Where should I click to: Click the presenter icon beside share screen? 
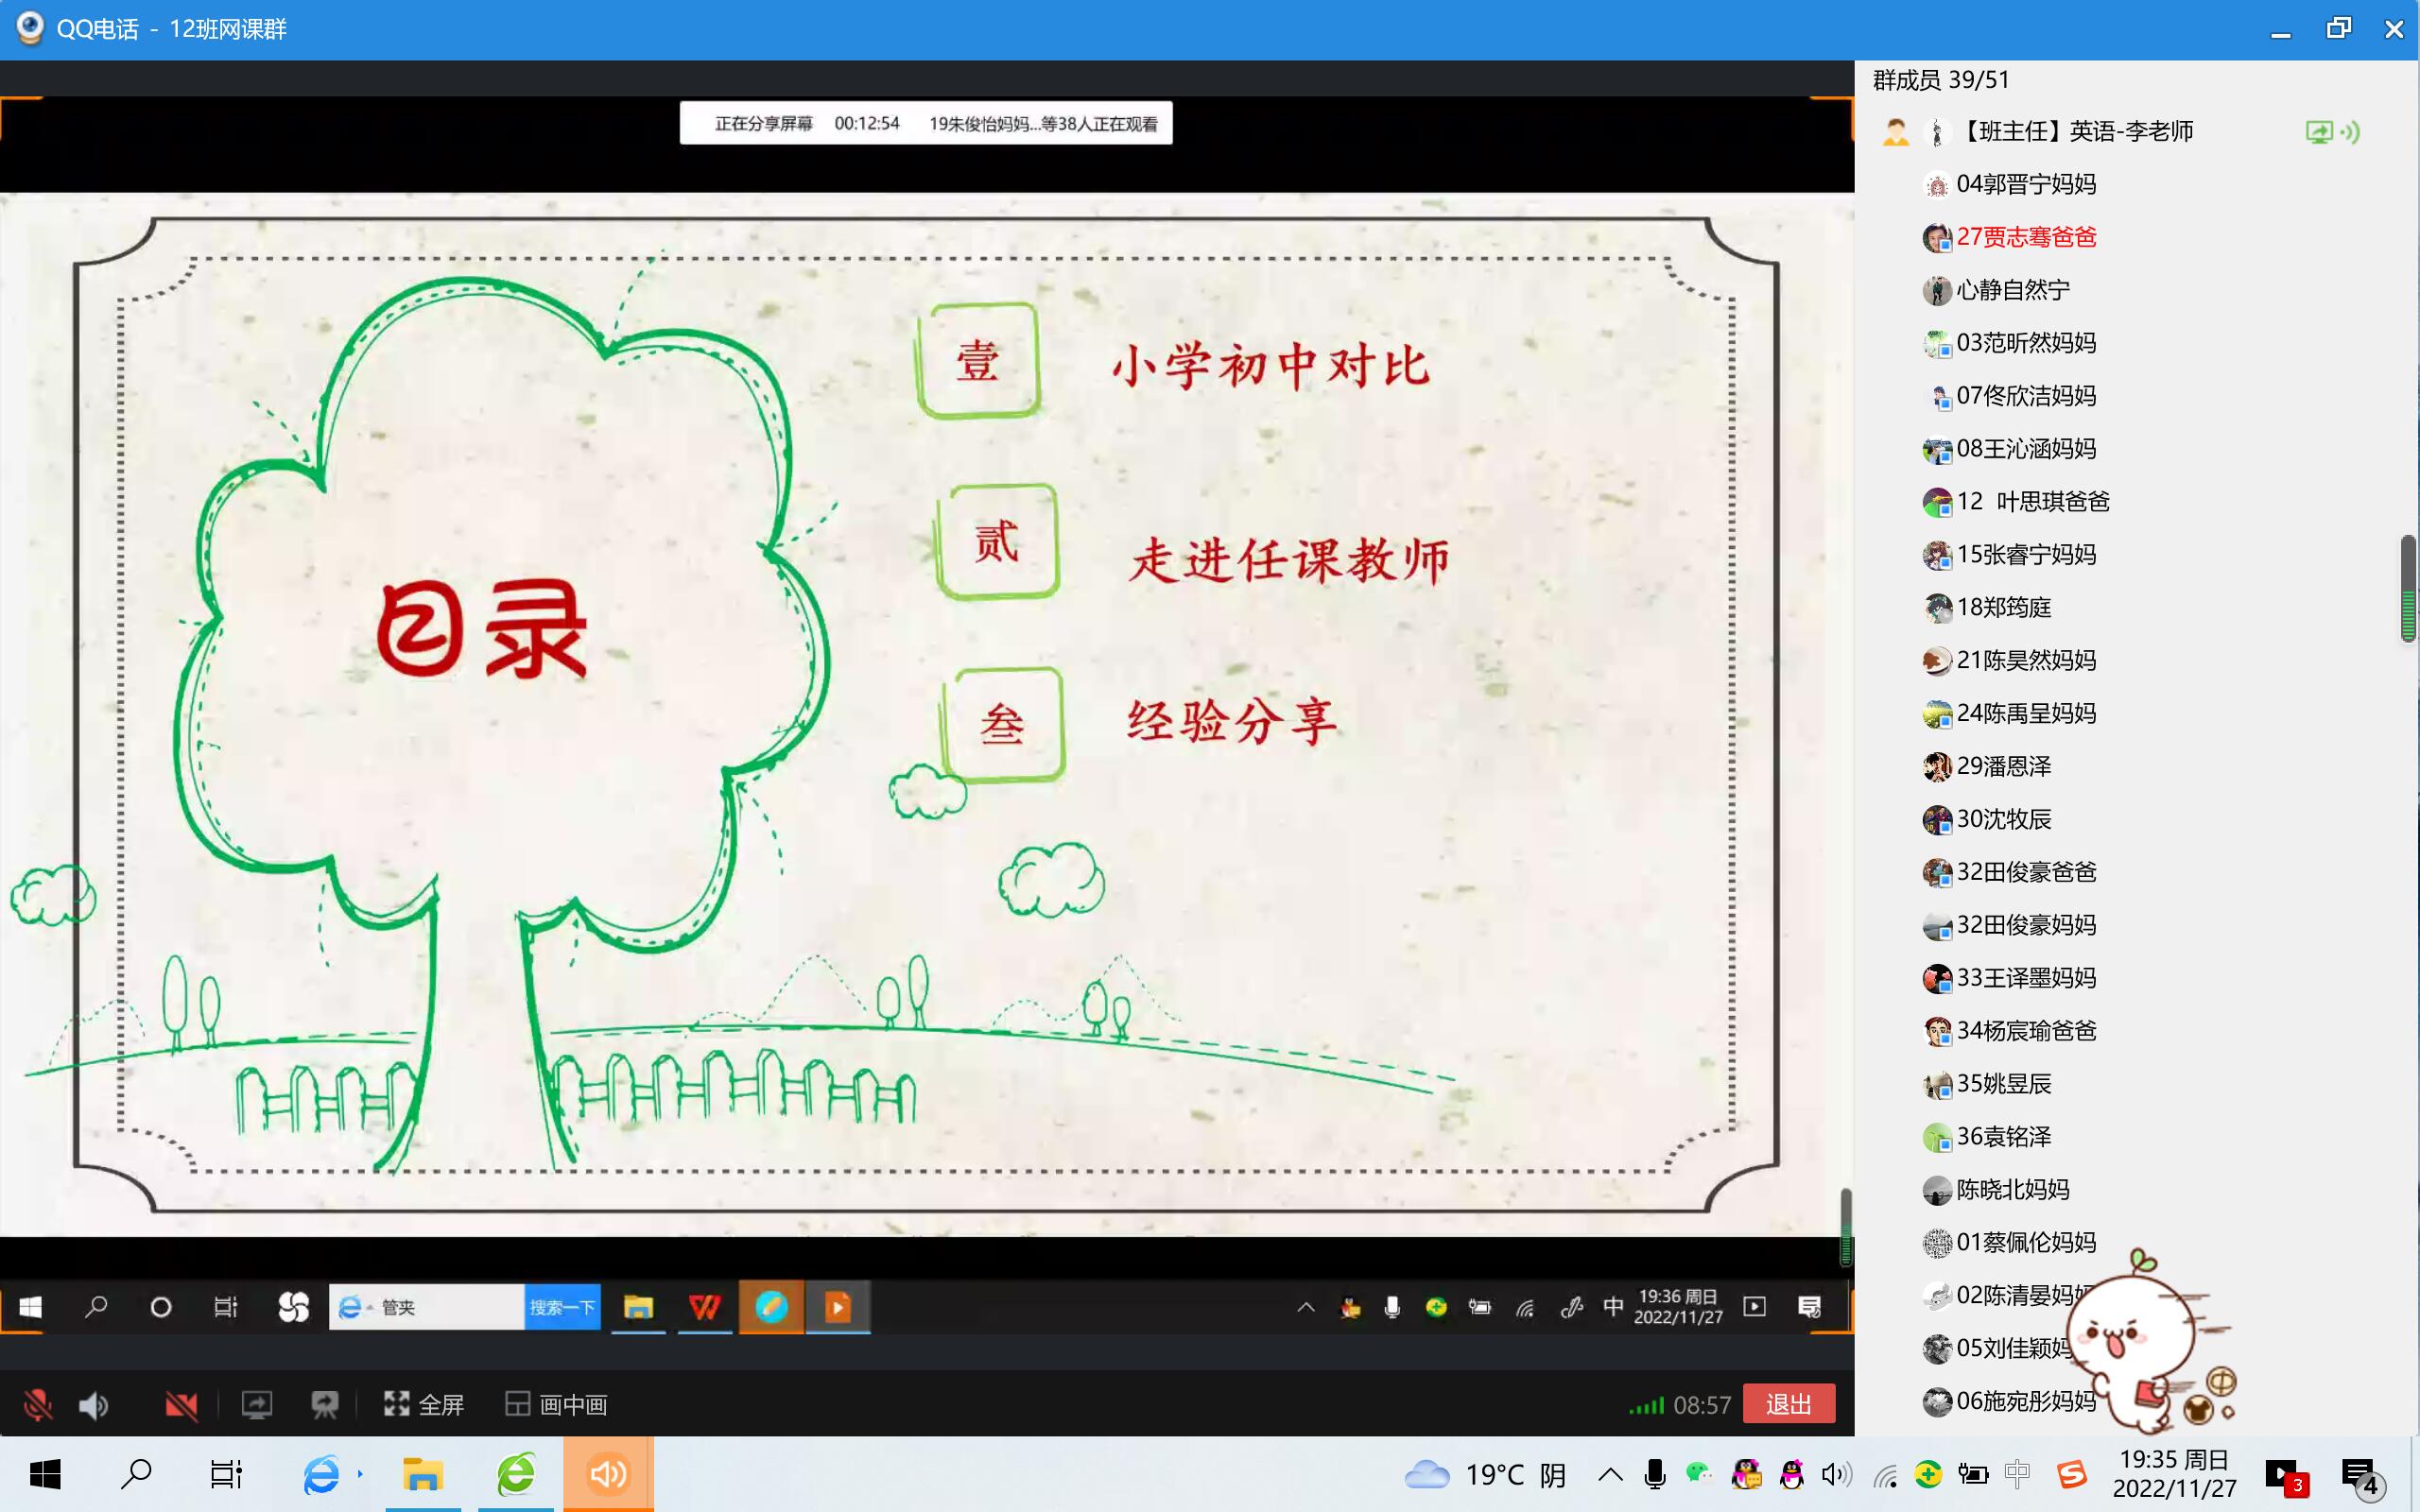coord(324,1405)
